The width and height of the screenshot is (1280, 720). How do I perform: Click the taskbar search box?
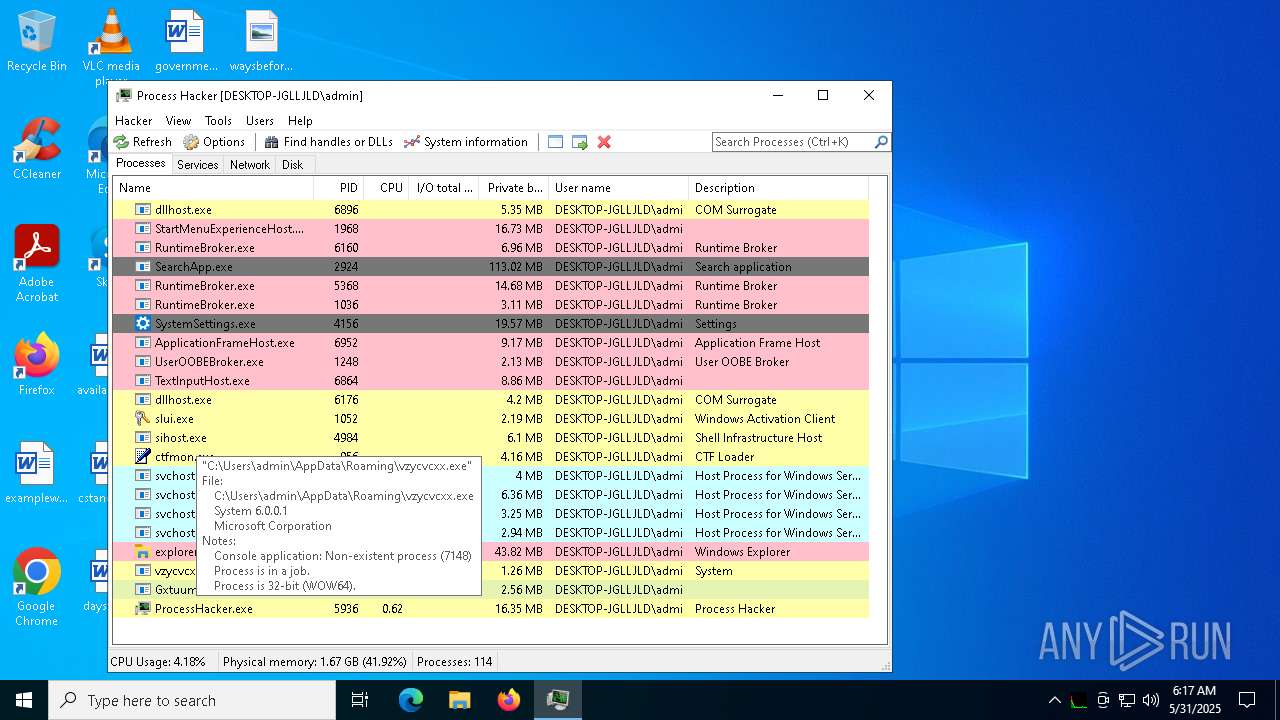pyautogui.click(x=192, y=700)
